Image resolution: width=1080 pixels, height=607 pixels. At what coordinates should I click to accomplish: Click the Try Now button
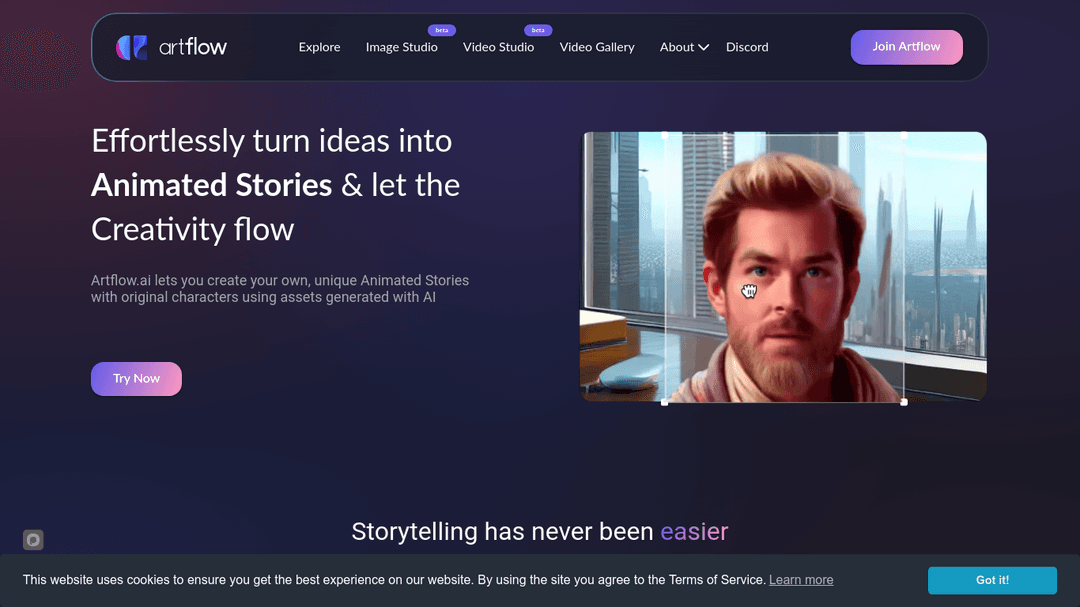coord(136,379)
